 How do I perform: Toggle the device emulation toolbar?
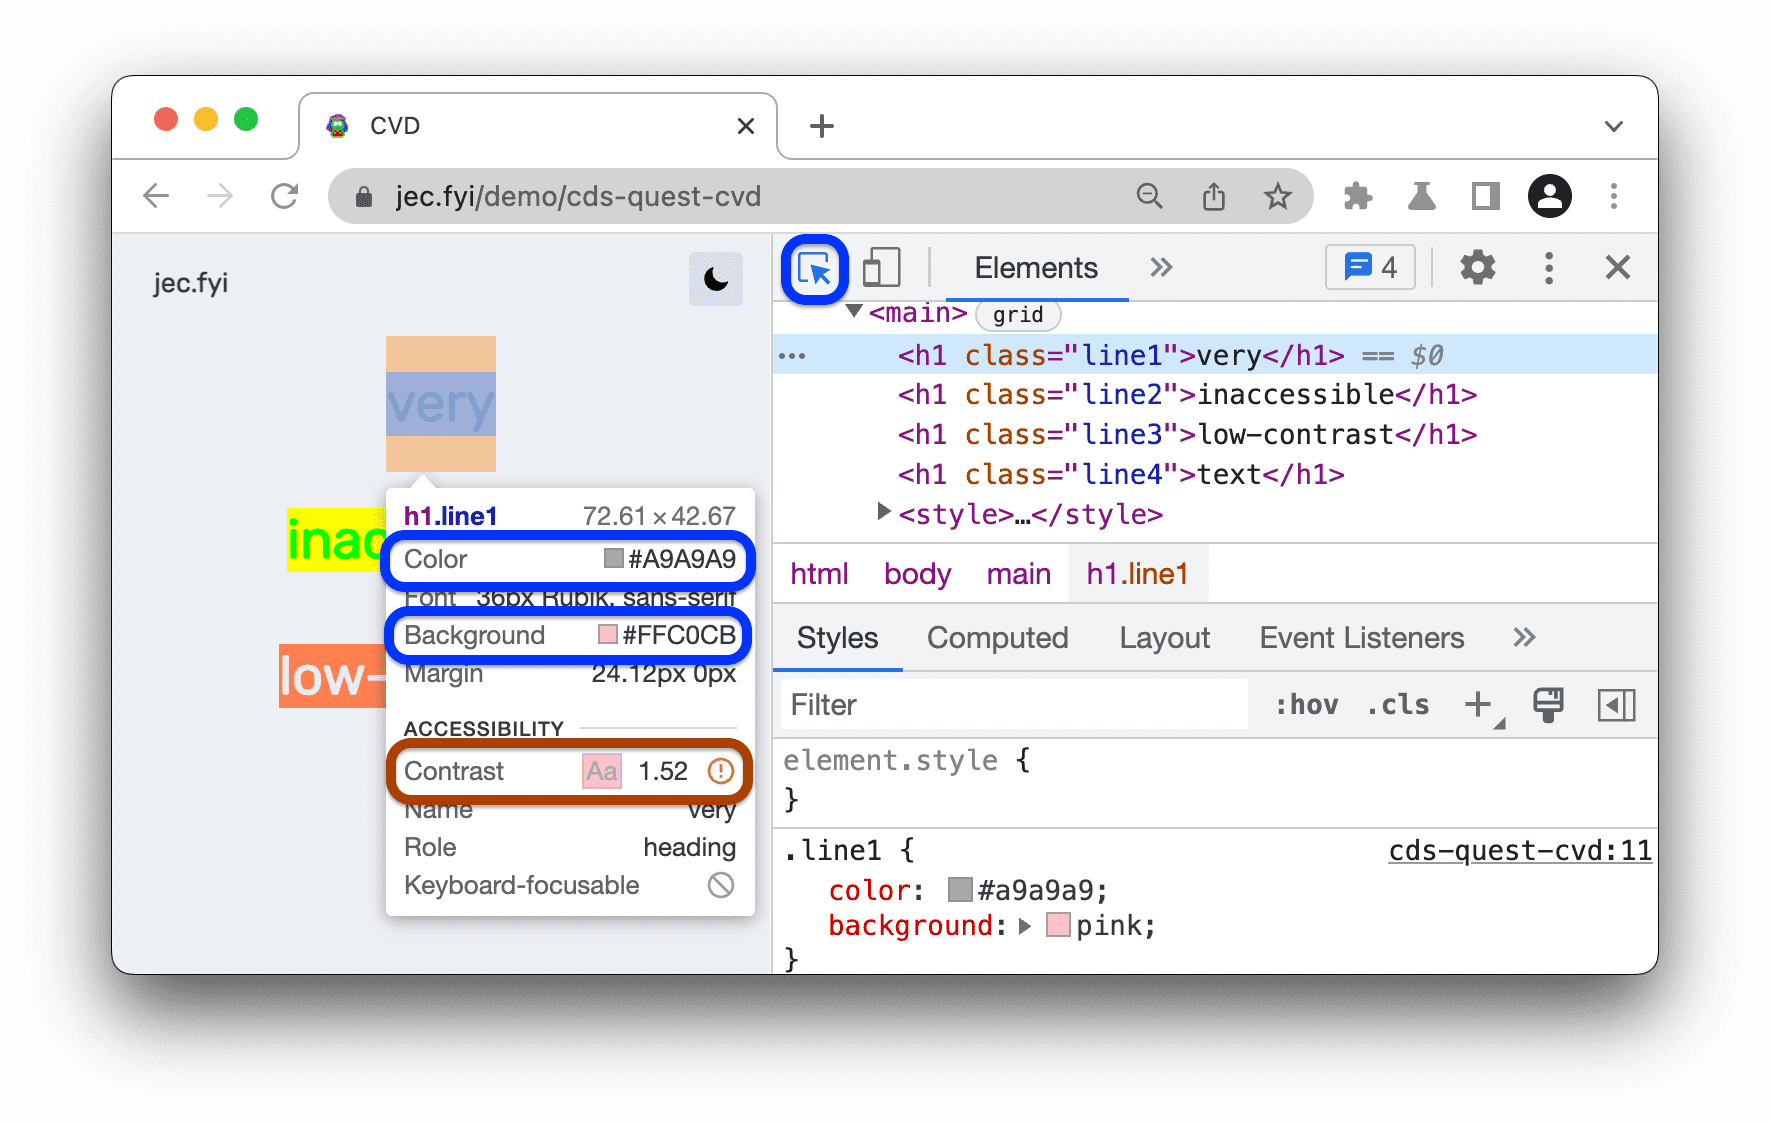point(880,267)
